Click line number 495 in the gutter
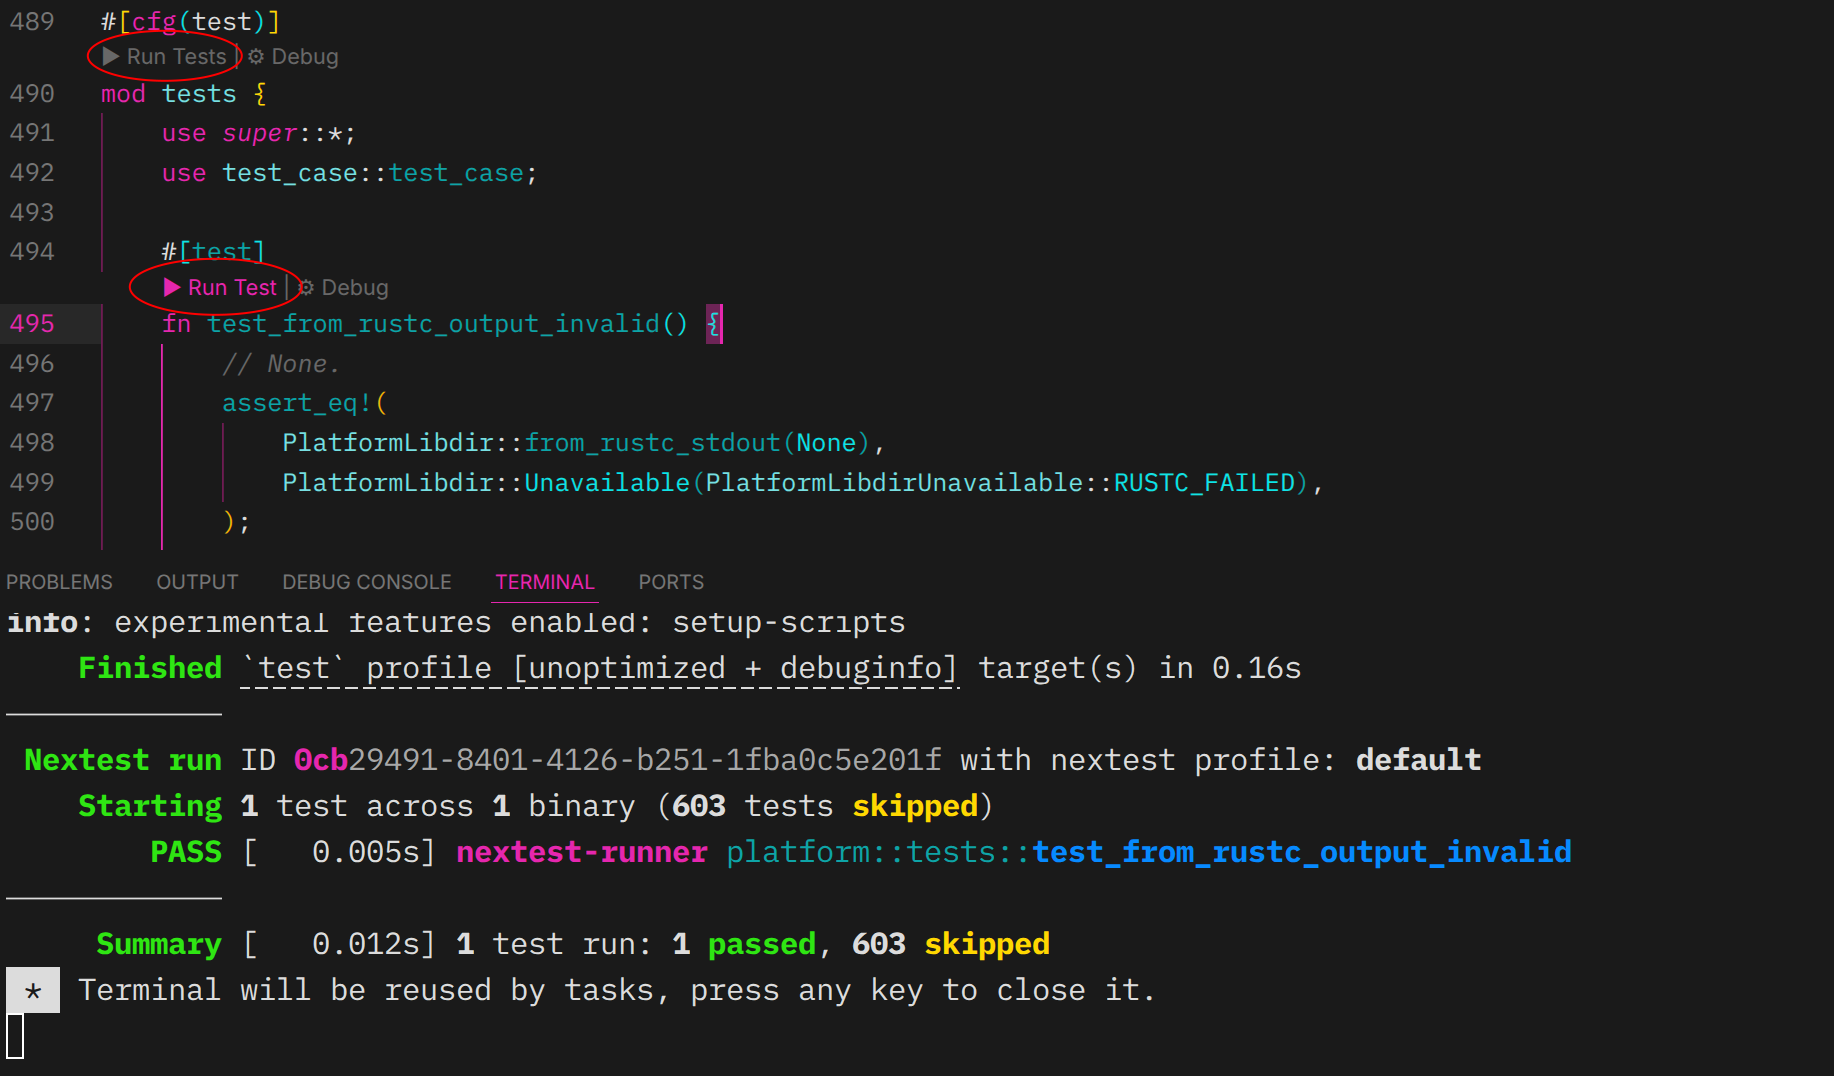1834x1076 pixels. (x=32, y=323)
